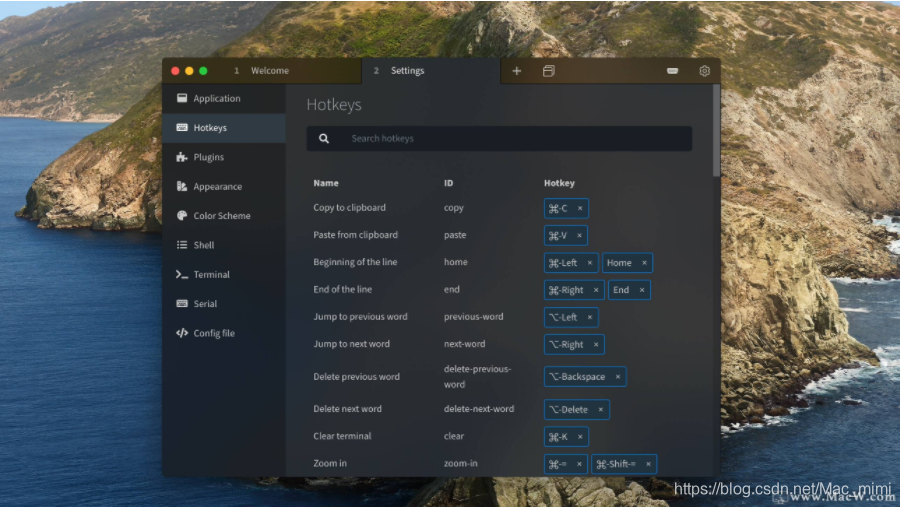This screenshot has width=901, height=508.
Task: Click the "Clear terminal" row name
Action: (342, 436)
